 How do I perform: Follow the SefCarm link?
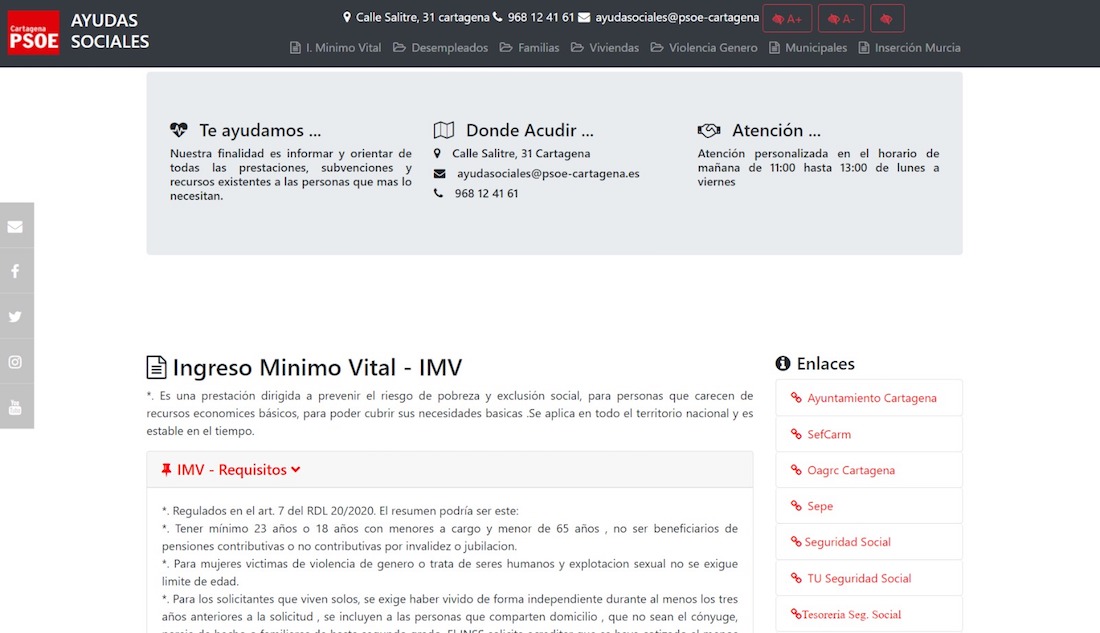point(829,434)
